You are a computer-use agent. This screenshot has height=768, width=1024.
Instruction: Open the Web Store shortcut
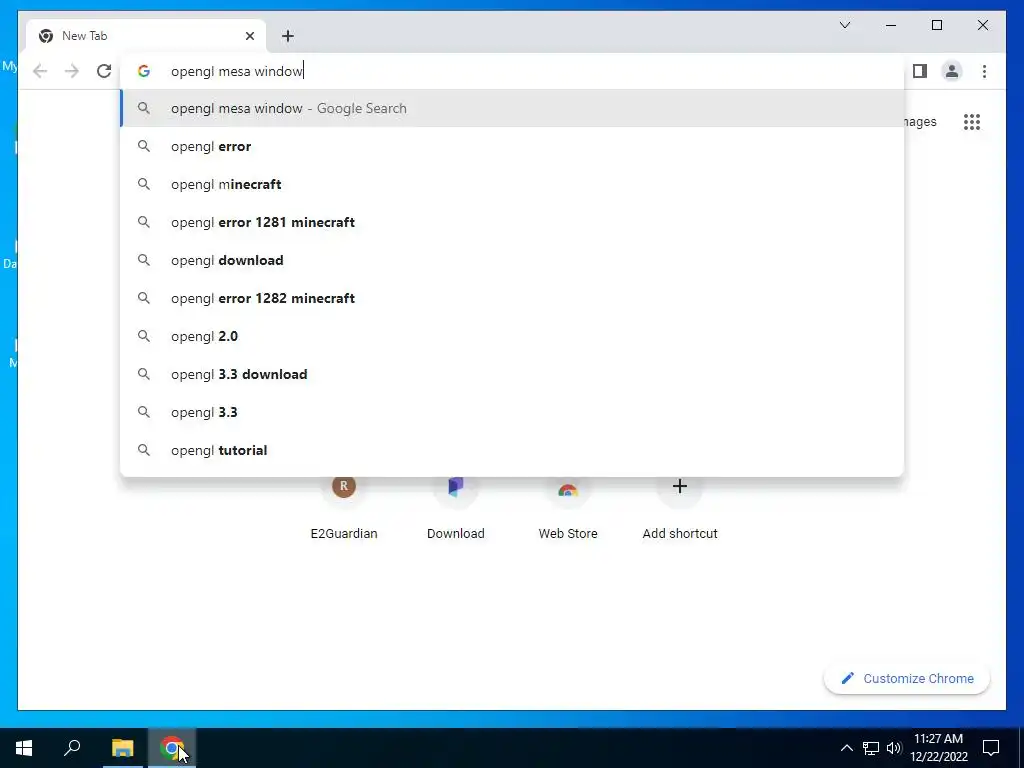pyautogui.click(x=568, y=509)
